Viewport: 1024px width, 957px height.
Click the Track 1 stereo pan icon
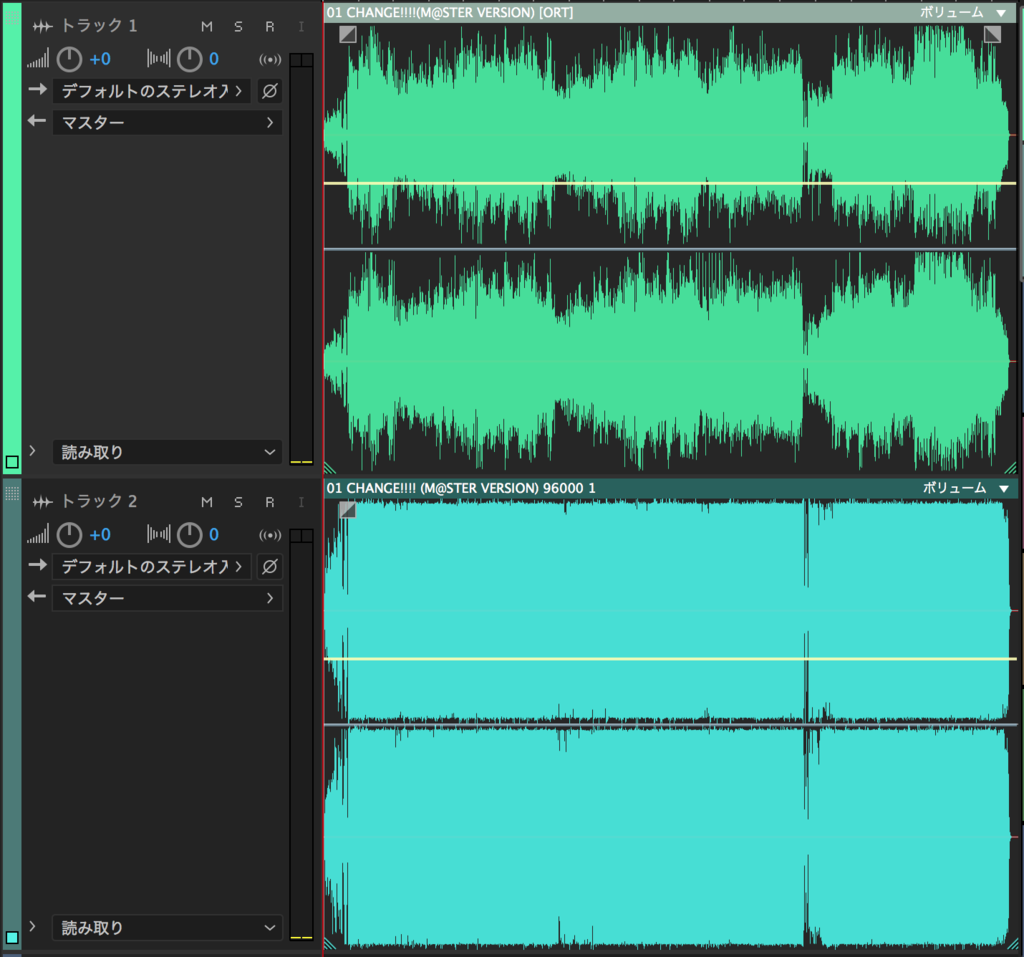coord(159,59)
